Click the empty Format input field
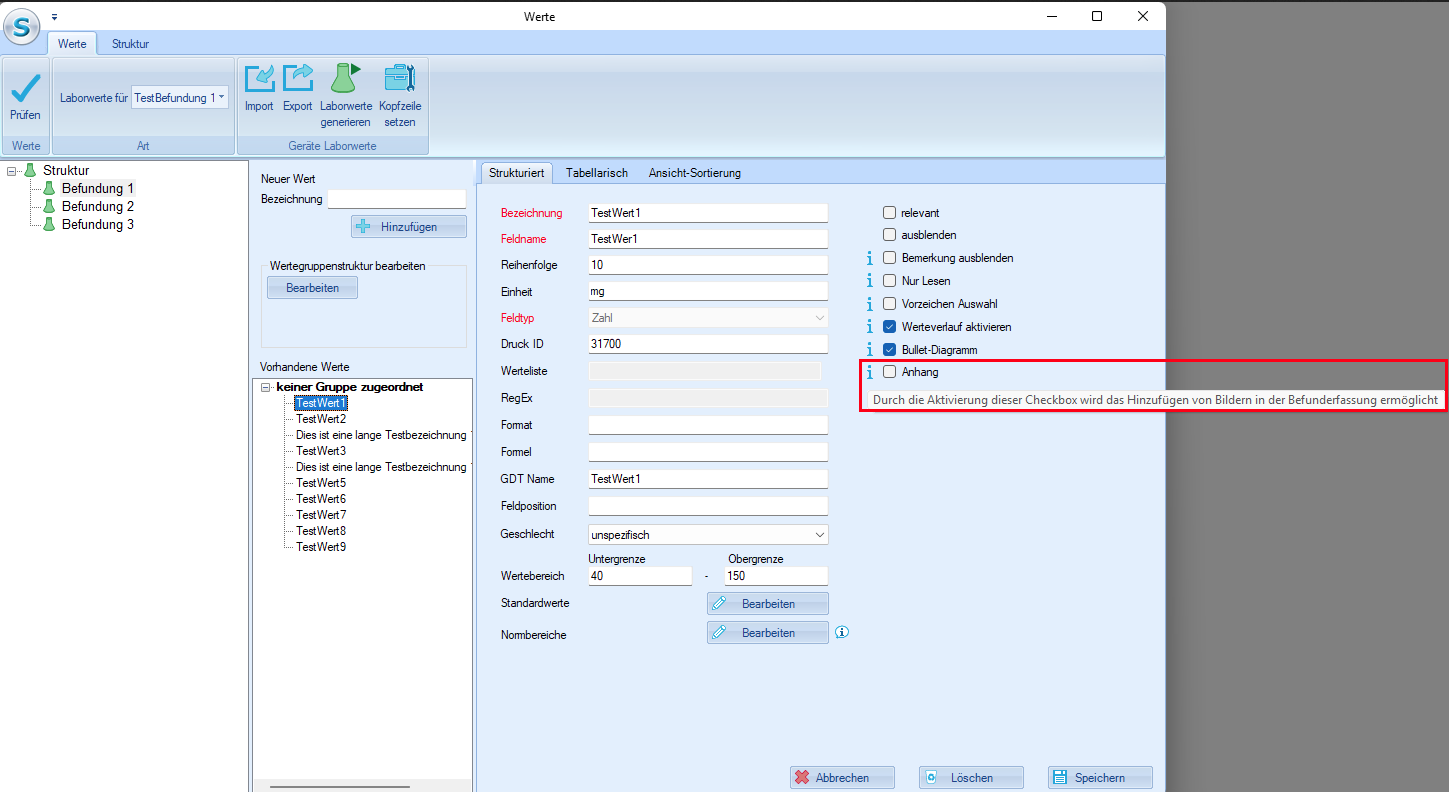The width and height of the screenshot is (1449, 792). [708, 425]
